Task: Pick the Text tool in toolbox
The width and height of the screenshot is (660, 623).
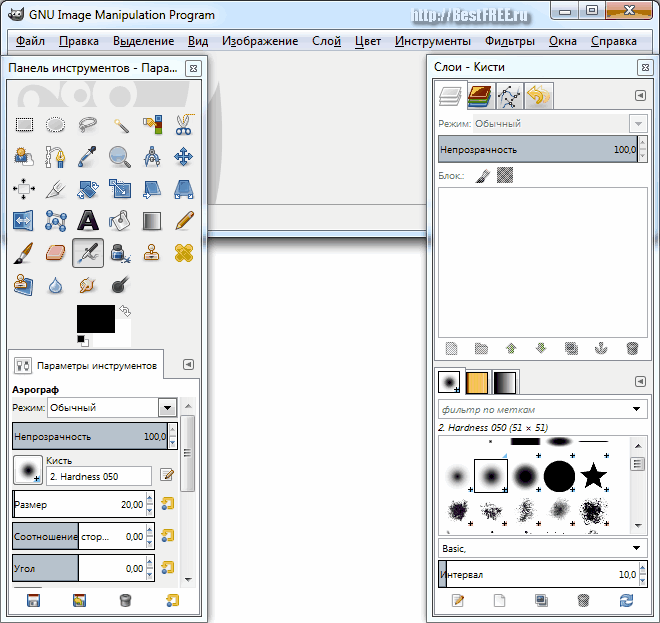Action: 88,220
